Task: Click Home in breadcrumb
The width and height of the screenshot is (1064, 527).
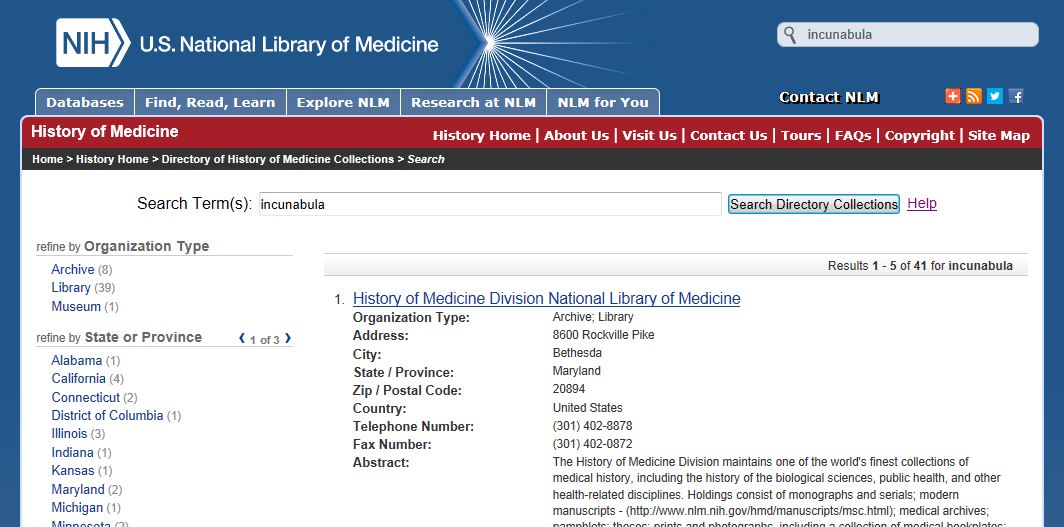Action: pyautogui.click(x=48, y=159)
